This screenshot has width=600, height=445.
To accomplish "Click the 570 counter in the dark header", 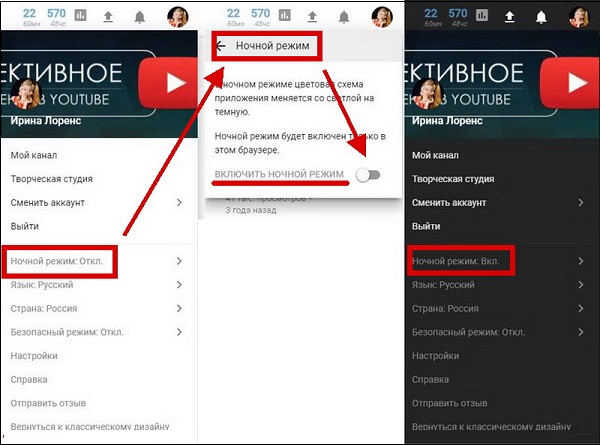I will (x=458, y=13).
